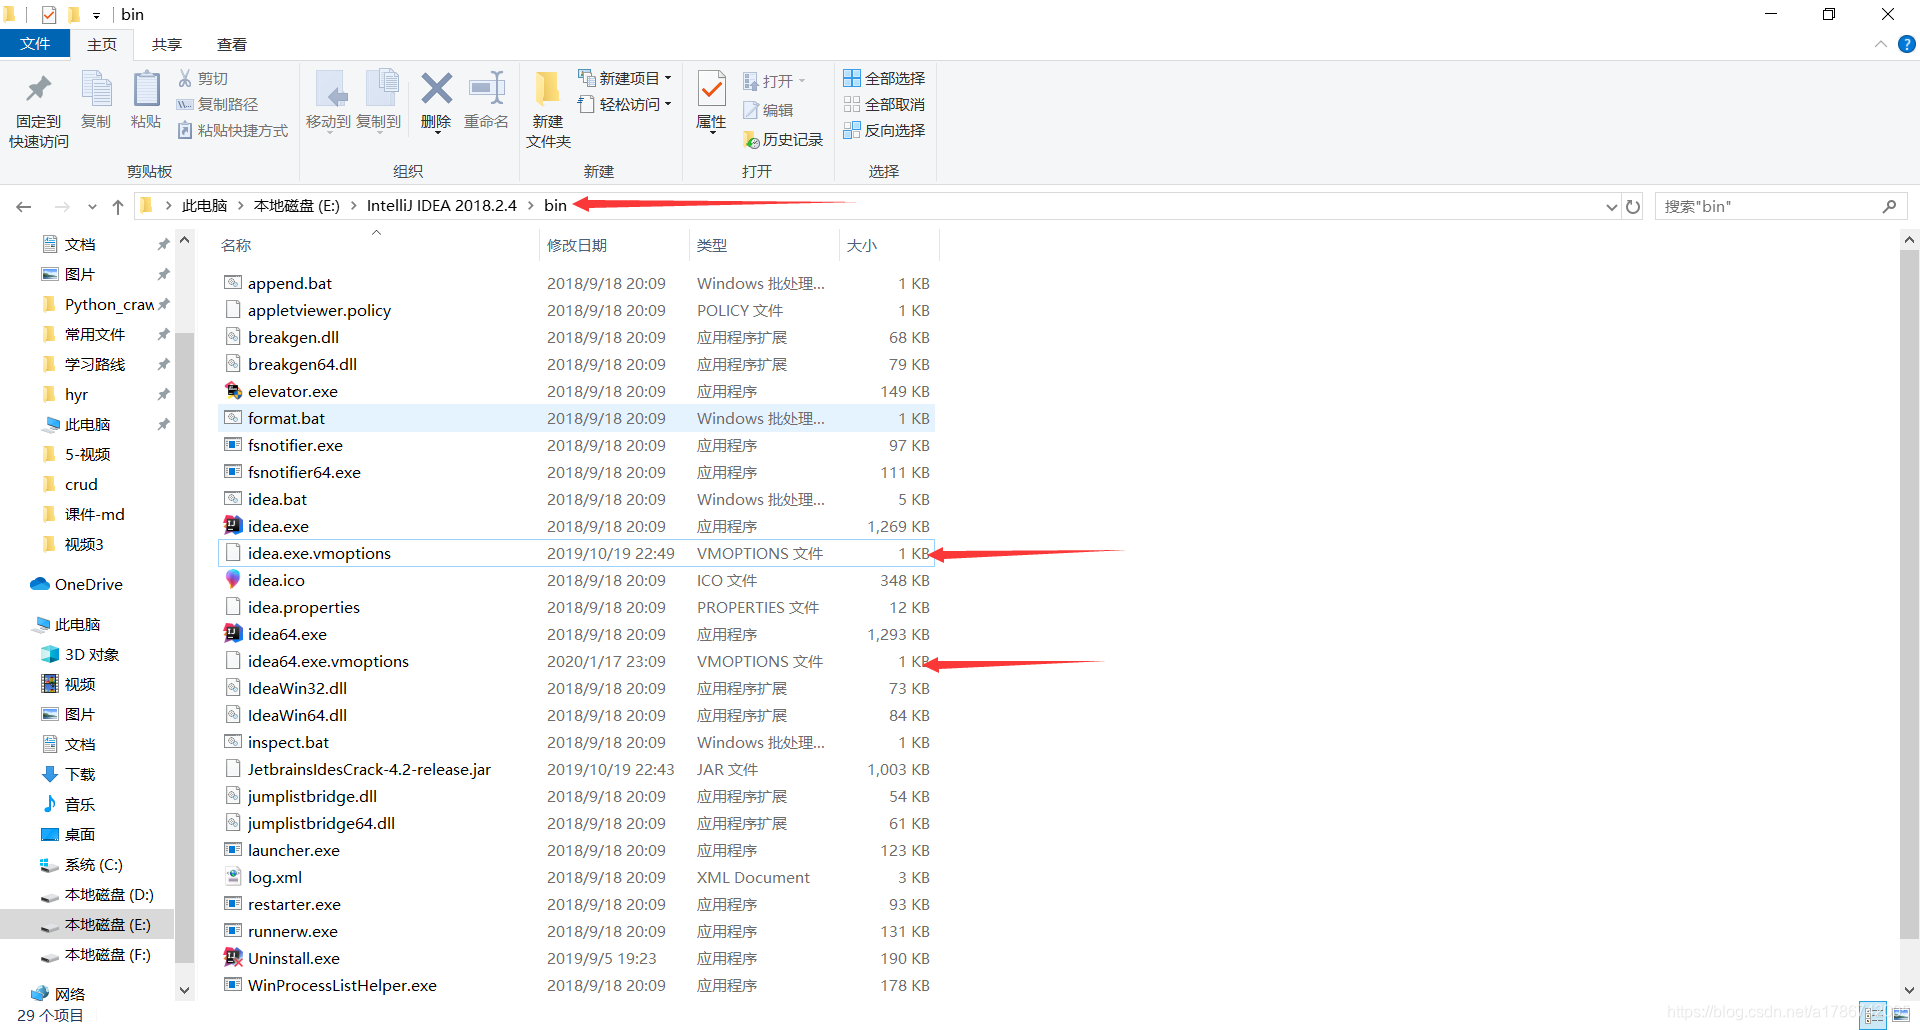The image size is (1920, 1030).
Task: Switch to details view layout icon
Action: click(x=1874, y=1015)
